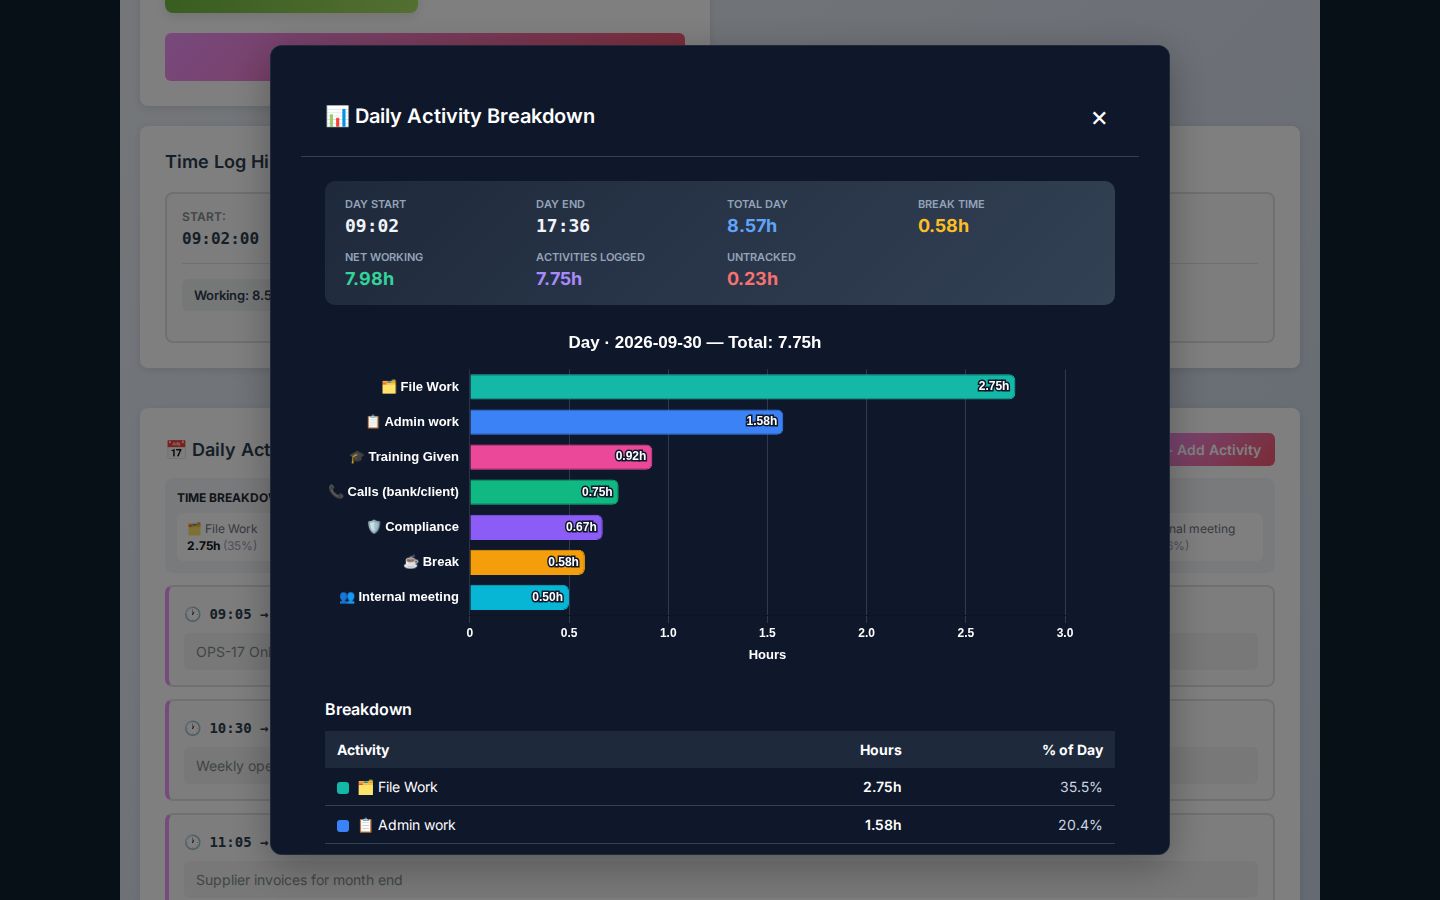
Task: Click the shield icon beside Compliance
Action: point(374,527)
